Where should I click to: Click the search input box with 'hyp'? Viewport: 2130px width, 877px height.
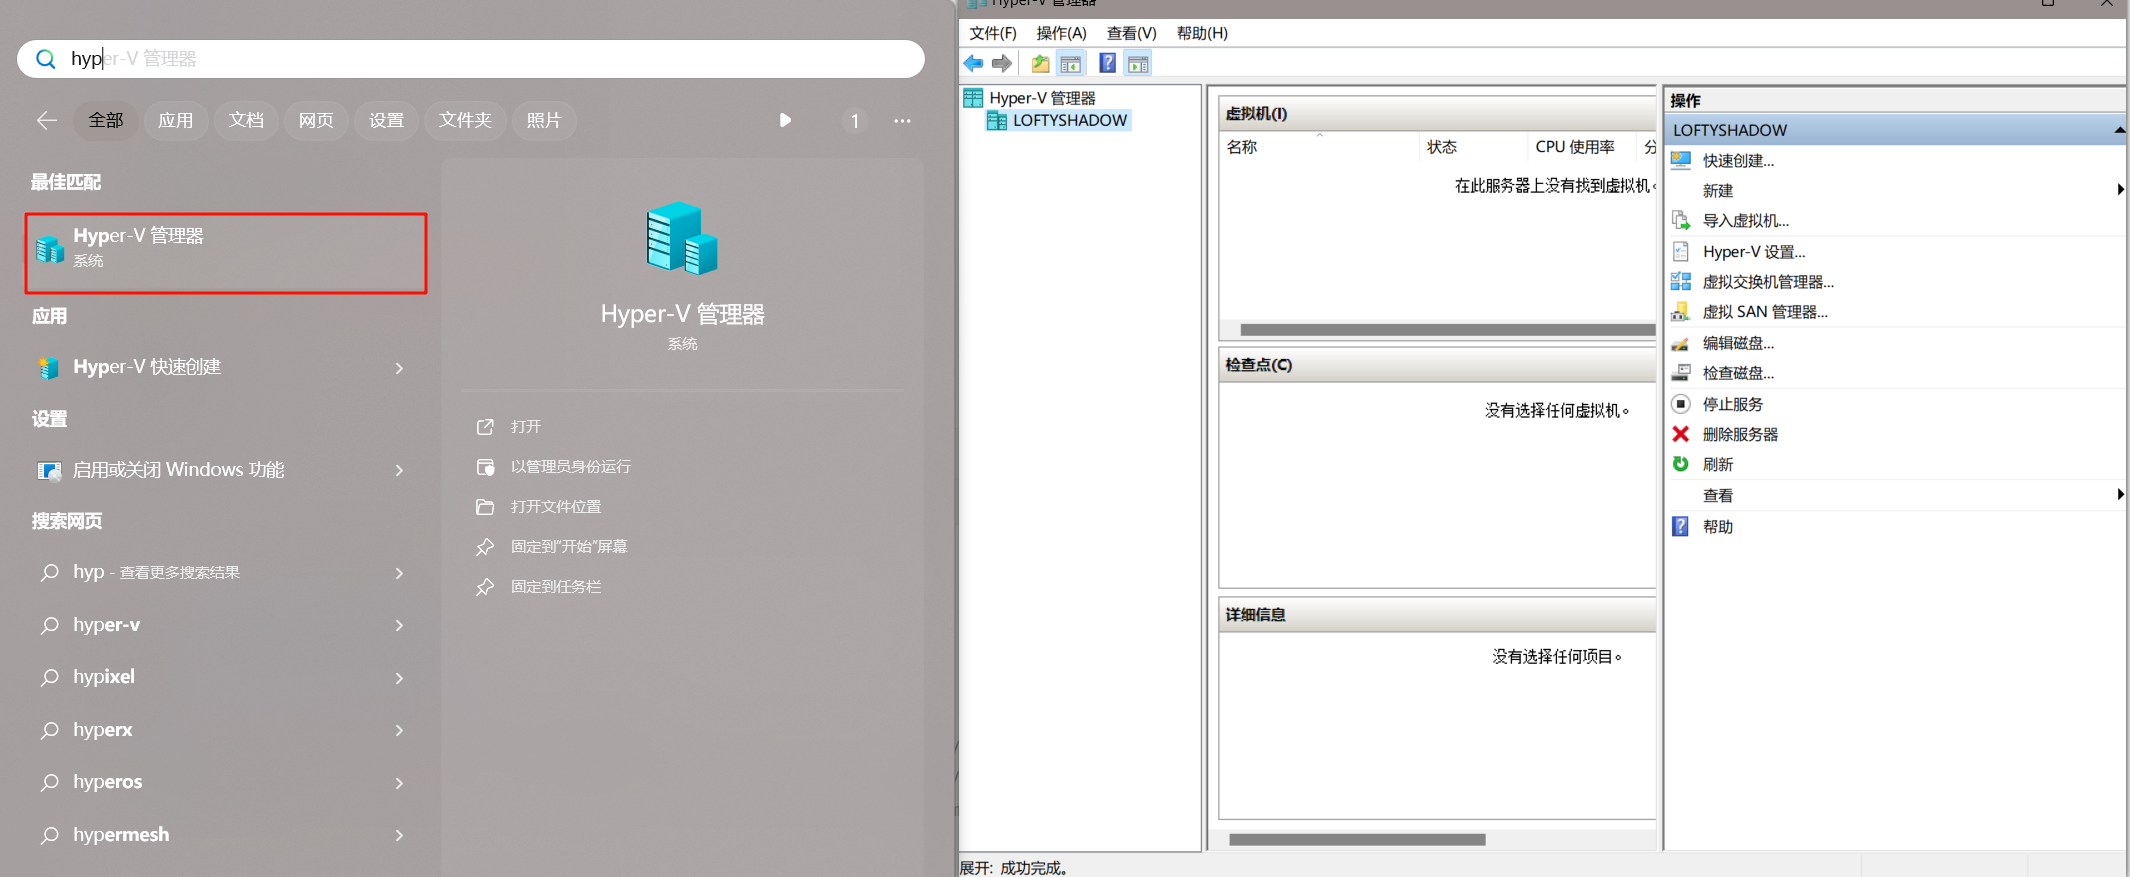tap(471, 59)
